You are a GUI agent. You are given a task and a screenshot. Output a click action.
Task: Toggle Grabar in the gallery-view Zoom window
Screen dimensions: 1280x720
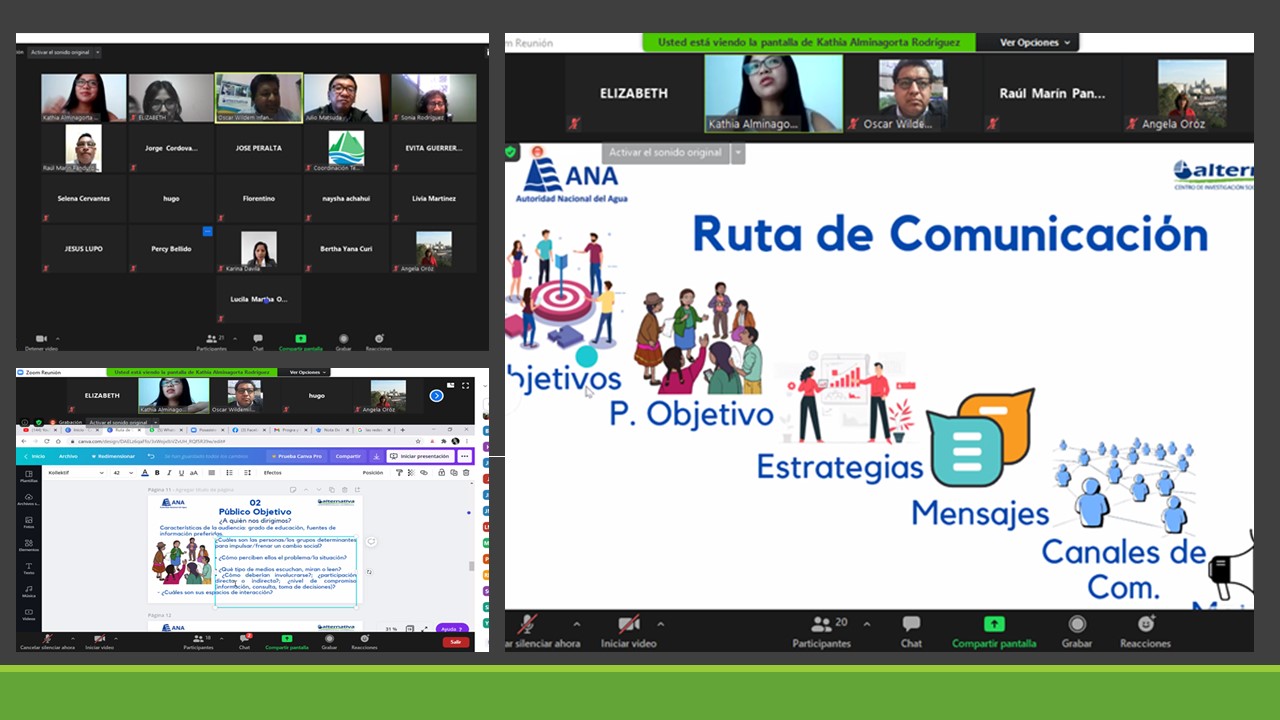point(343,343)
